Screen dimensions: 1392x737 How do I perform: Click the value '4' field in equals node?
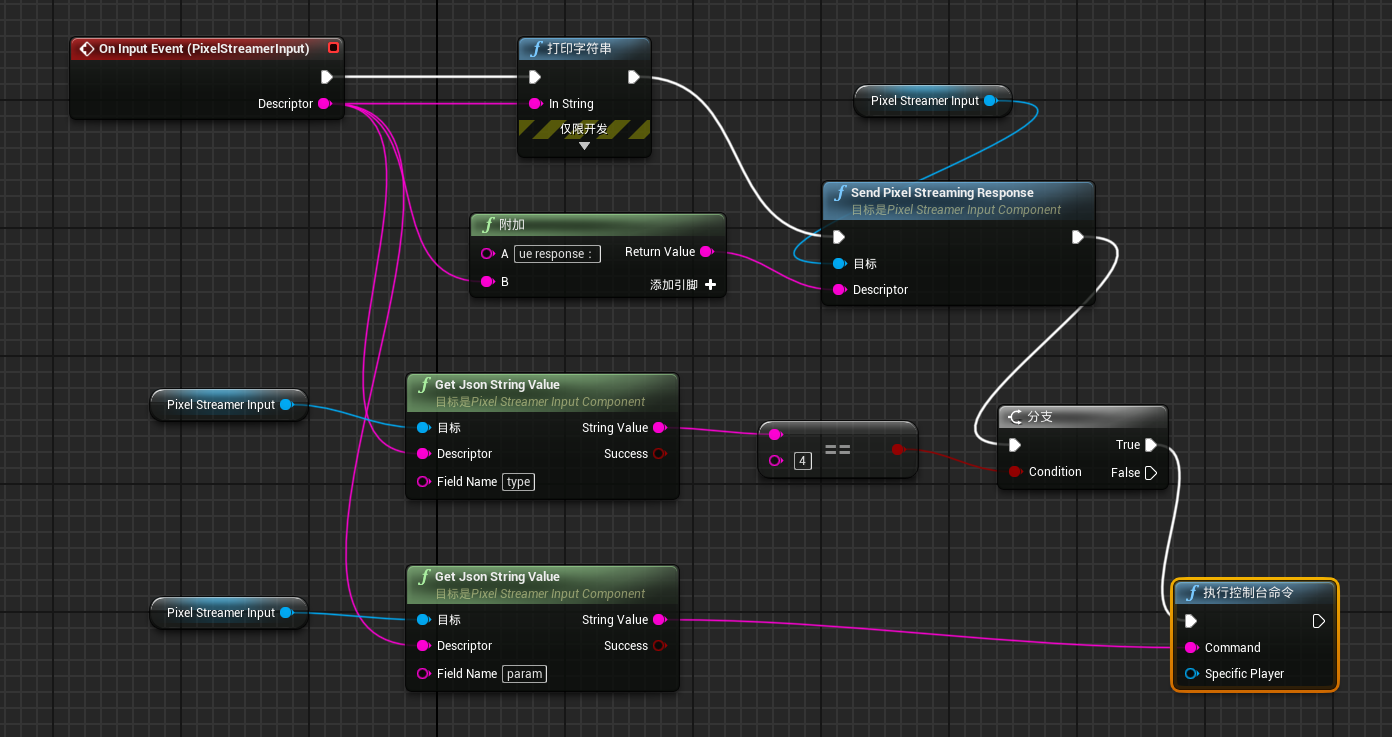(802, 461)
